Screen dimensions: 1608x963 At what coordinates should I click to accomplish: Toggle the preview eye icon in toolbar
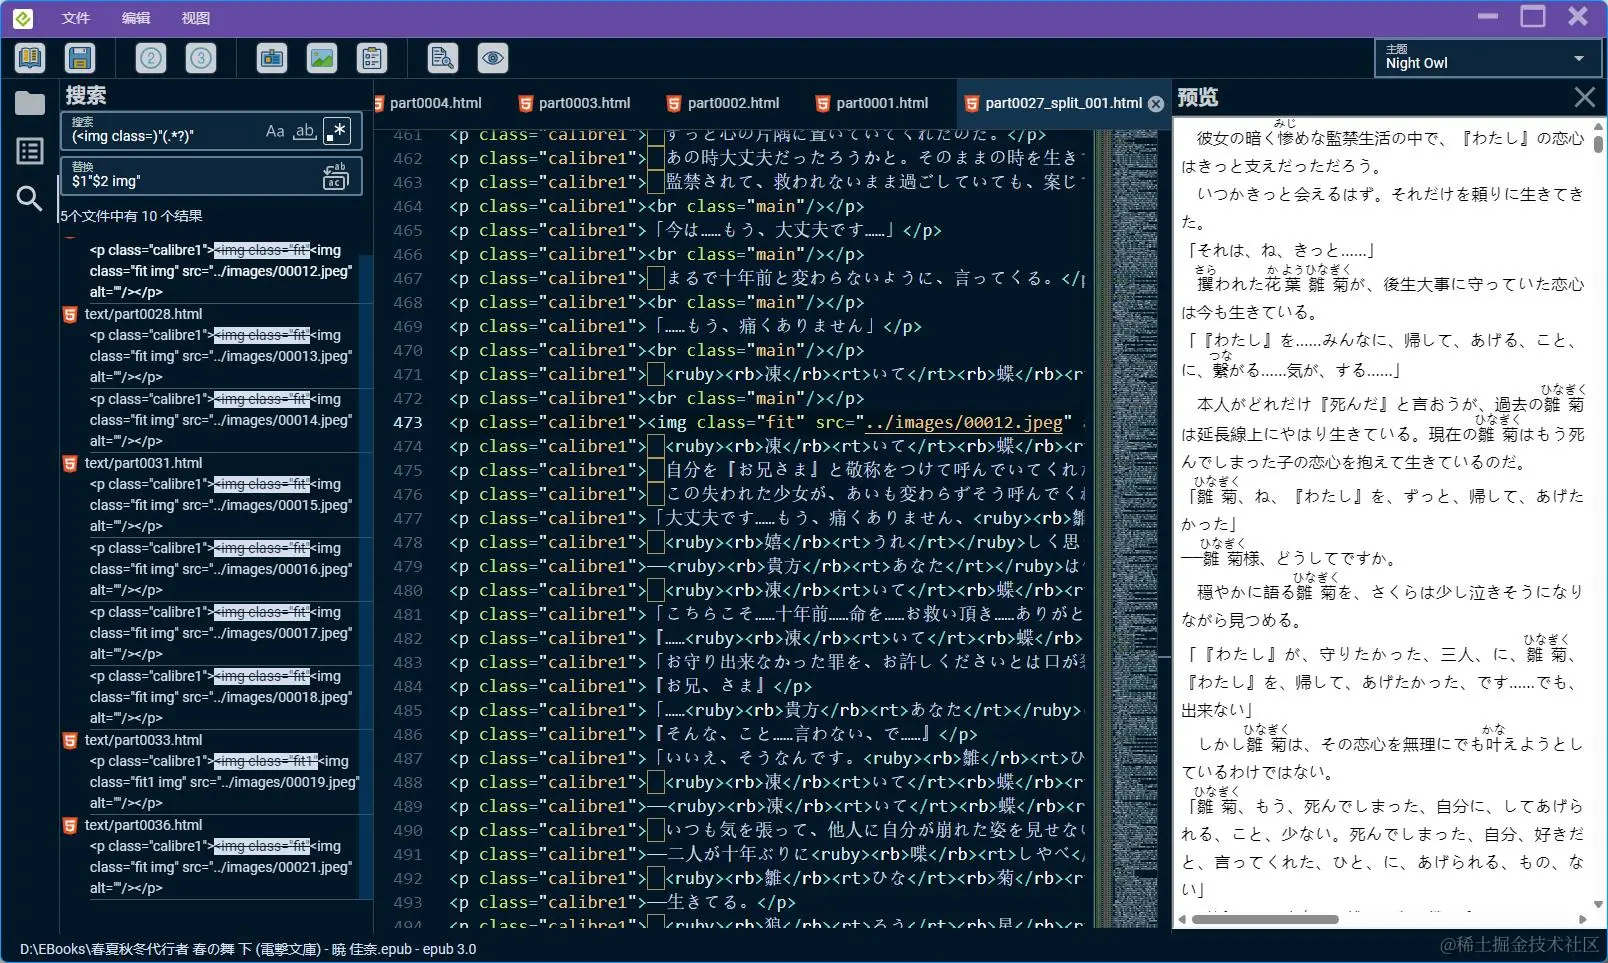tap(492, 58)
